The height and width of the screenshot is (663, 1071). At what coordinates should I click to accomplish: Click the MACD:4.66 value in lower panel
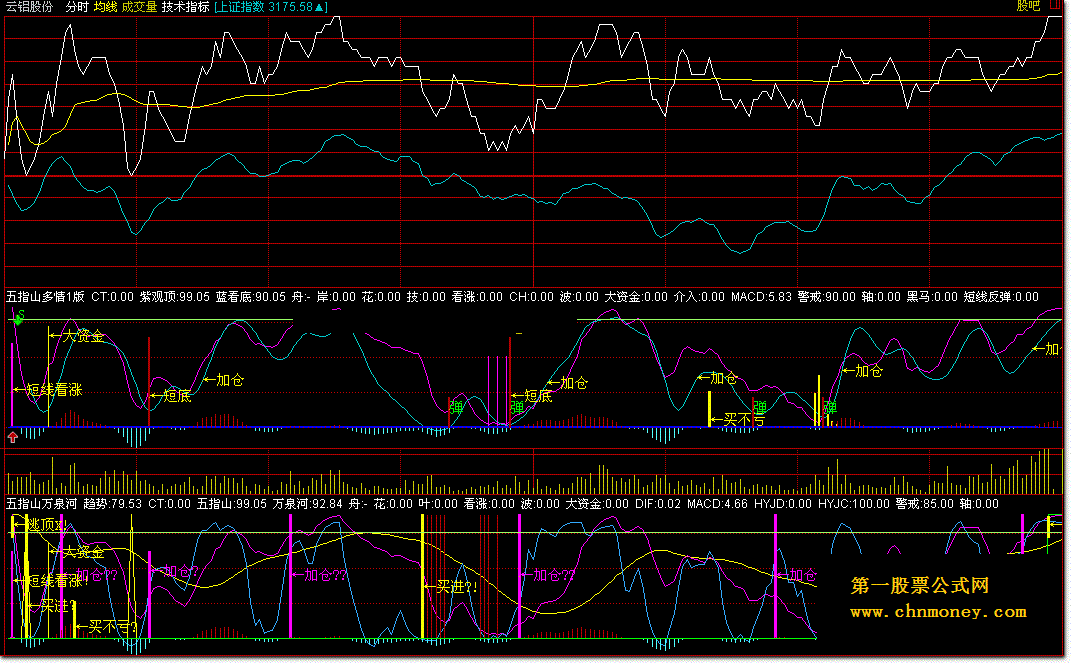click(x=717, y=504)
